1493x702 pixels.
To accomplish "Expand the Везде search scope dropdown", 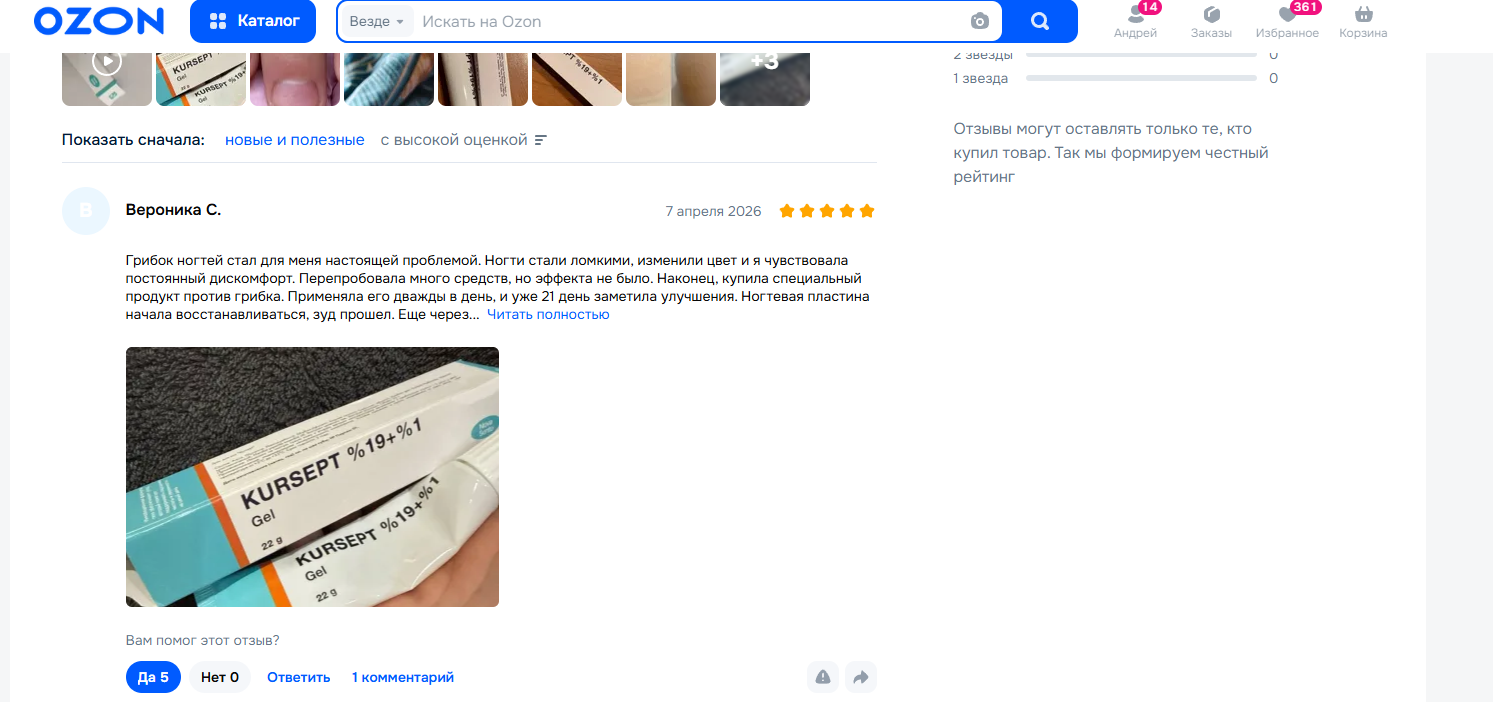I will pyautogui.click(x=377, y=21).
